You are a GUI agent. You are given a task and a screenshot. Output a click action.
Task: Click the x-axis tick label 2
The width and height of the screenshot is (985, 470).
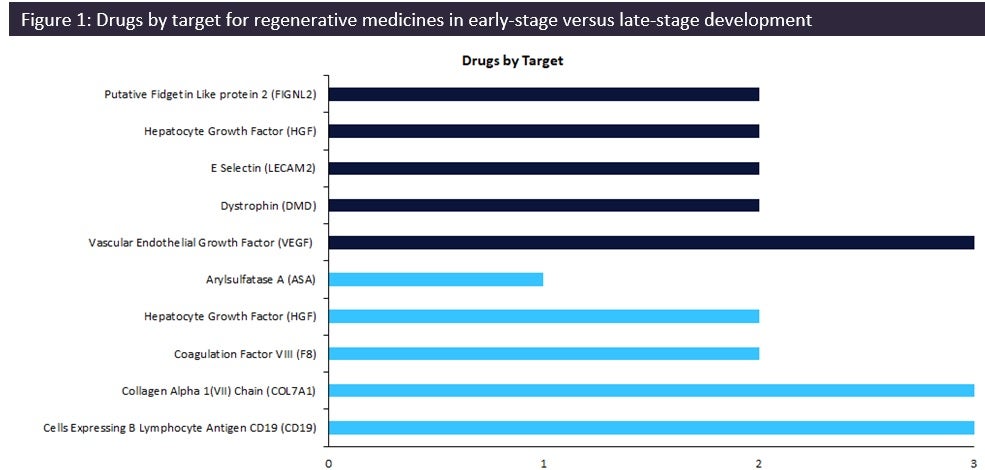tap(759, 461)
